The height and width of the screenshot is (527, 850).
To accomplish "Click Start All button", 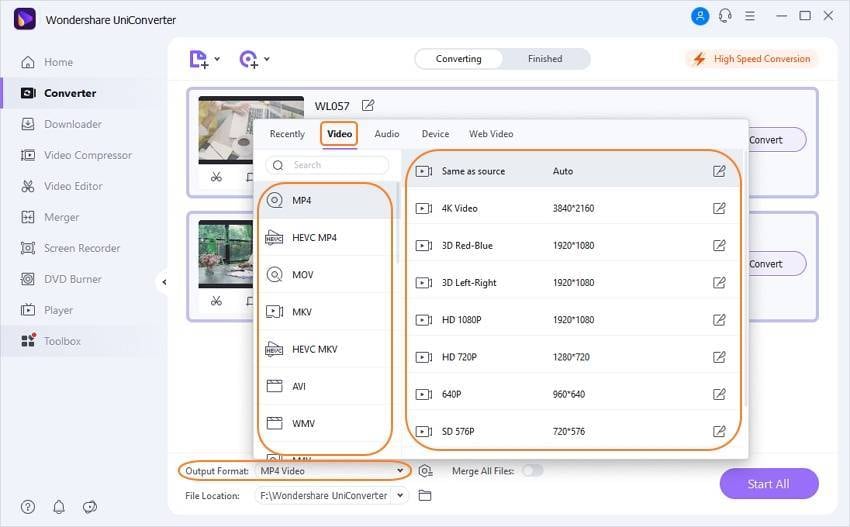I will pyautogui.click(x=769, y=484).
